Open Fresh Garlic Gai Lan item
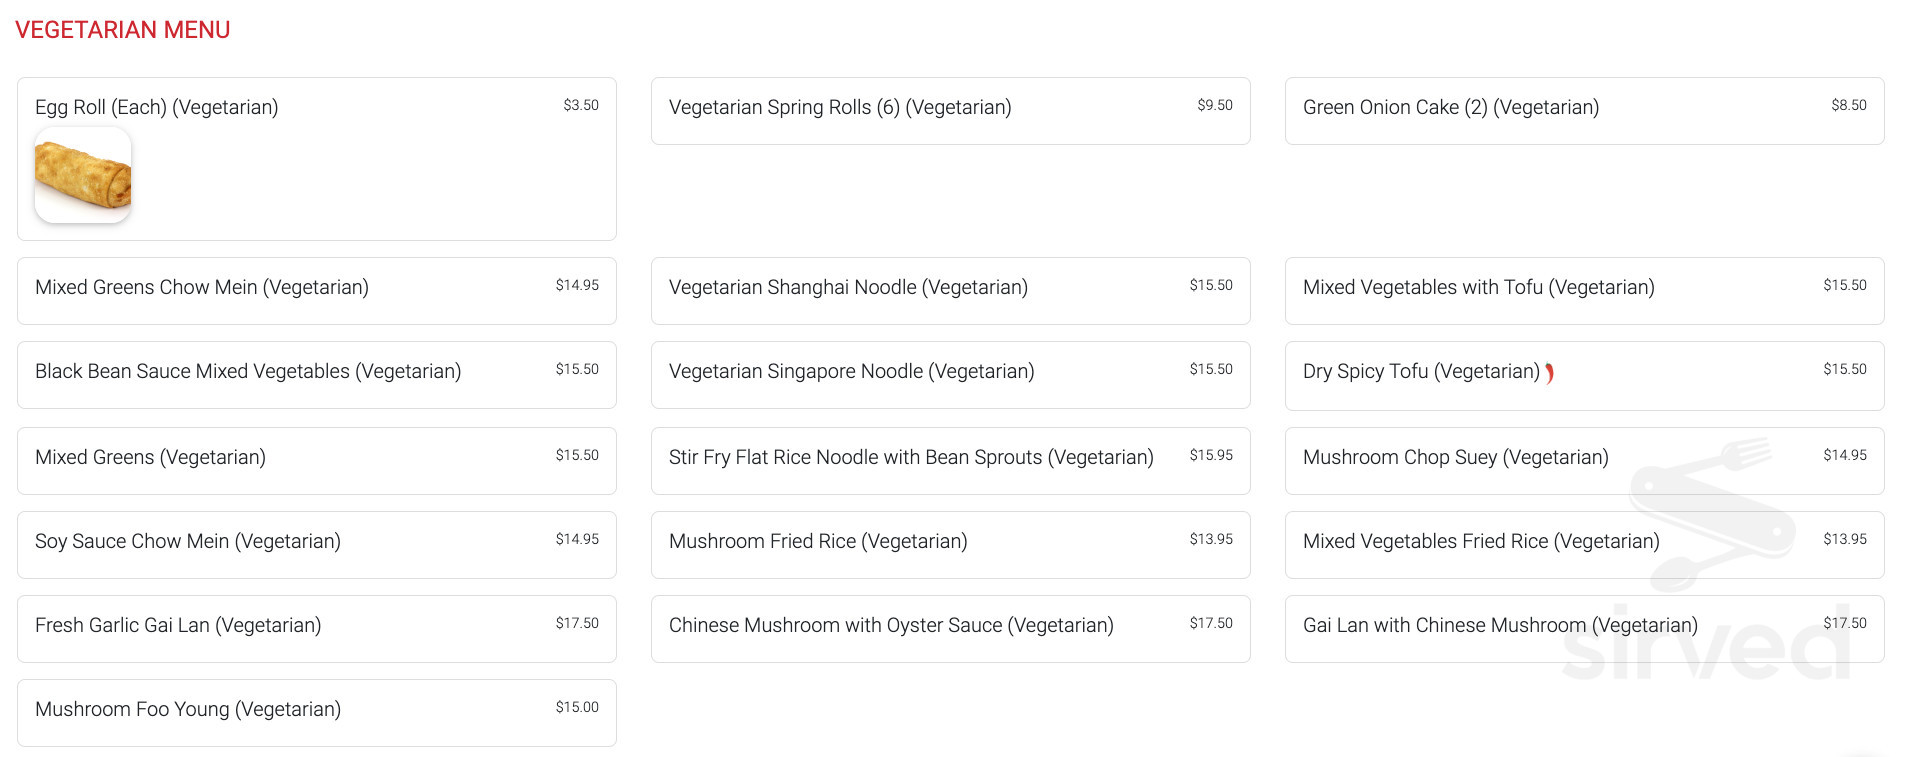The width and height of the screenshot is (1907, 757). [x=178, y=626]
